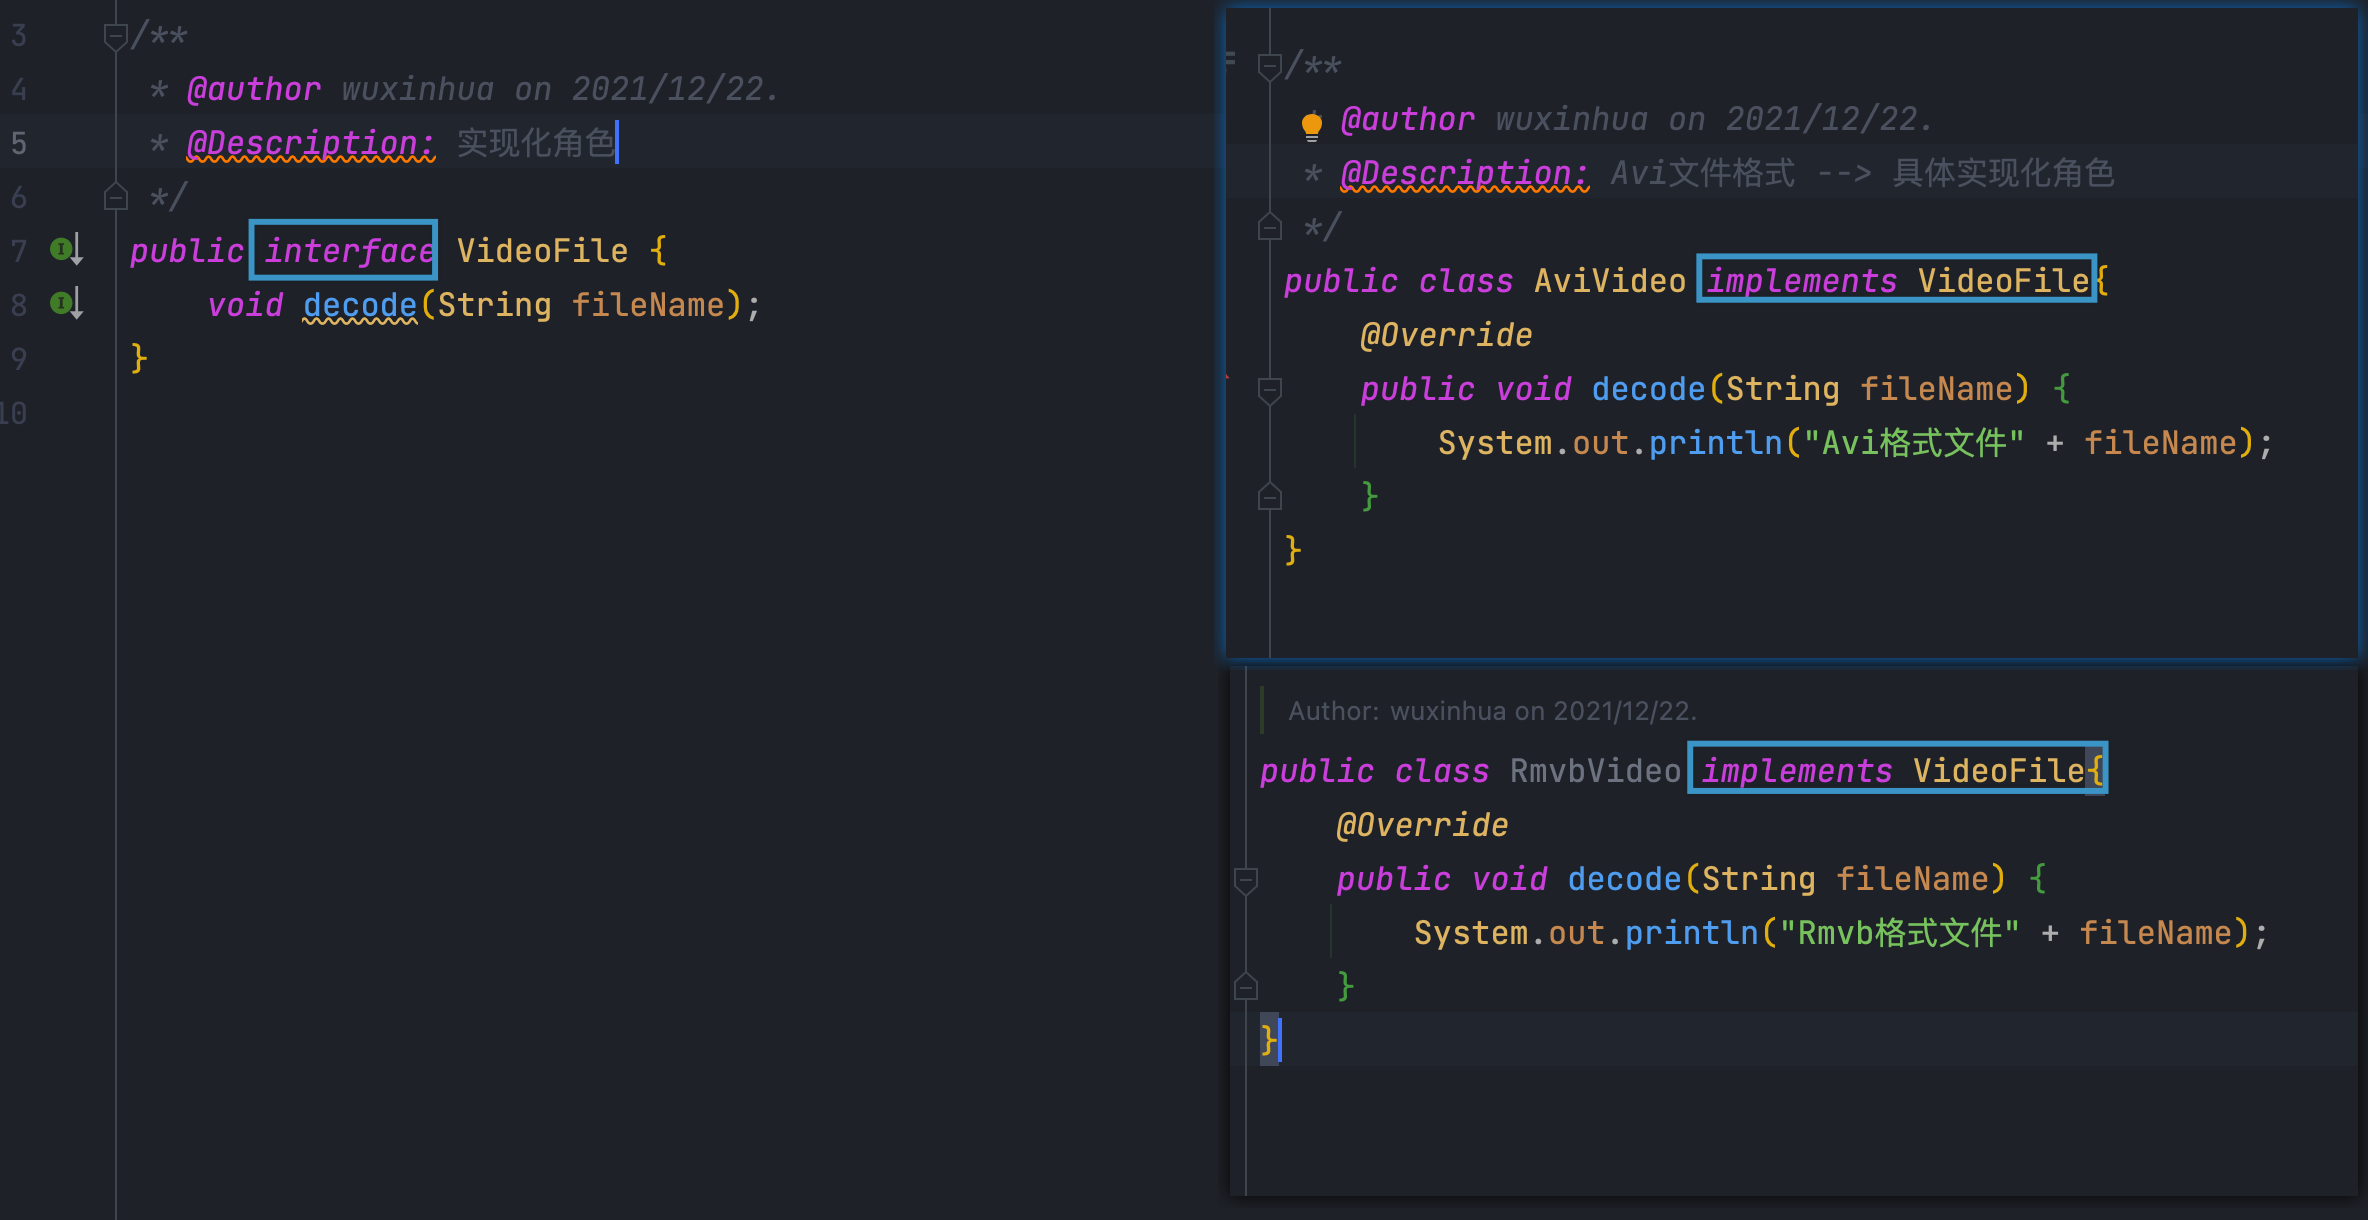Click the highlighted interface keyword

(348, 251)
